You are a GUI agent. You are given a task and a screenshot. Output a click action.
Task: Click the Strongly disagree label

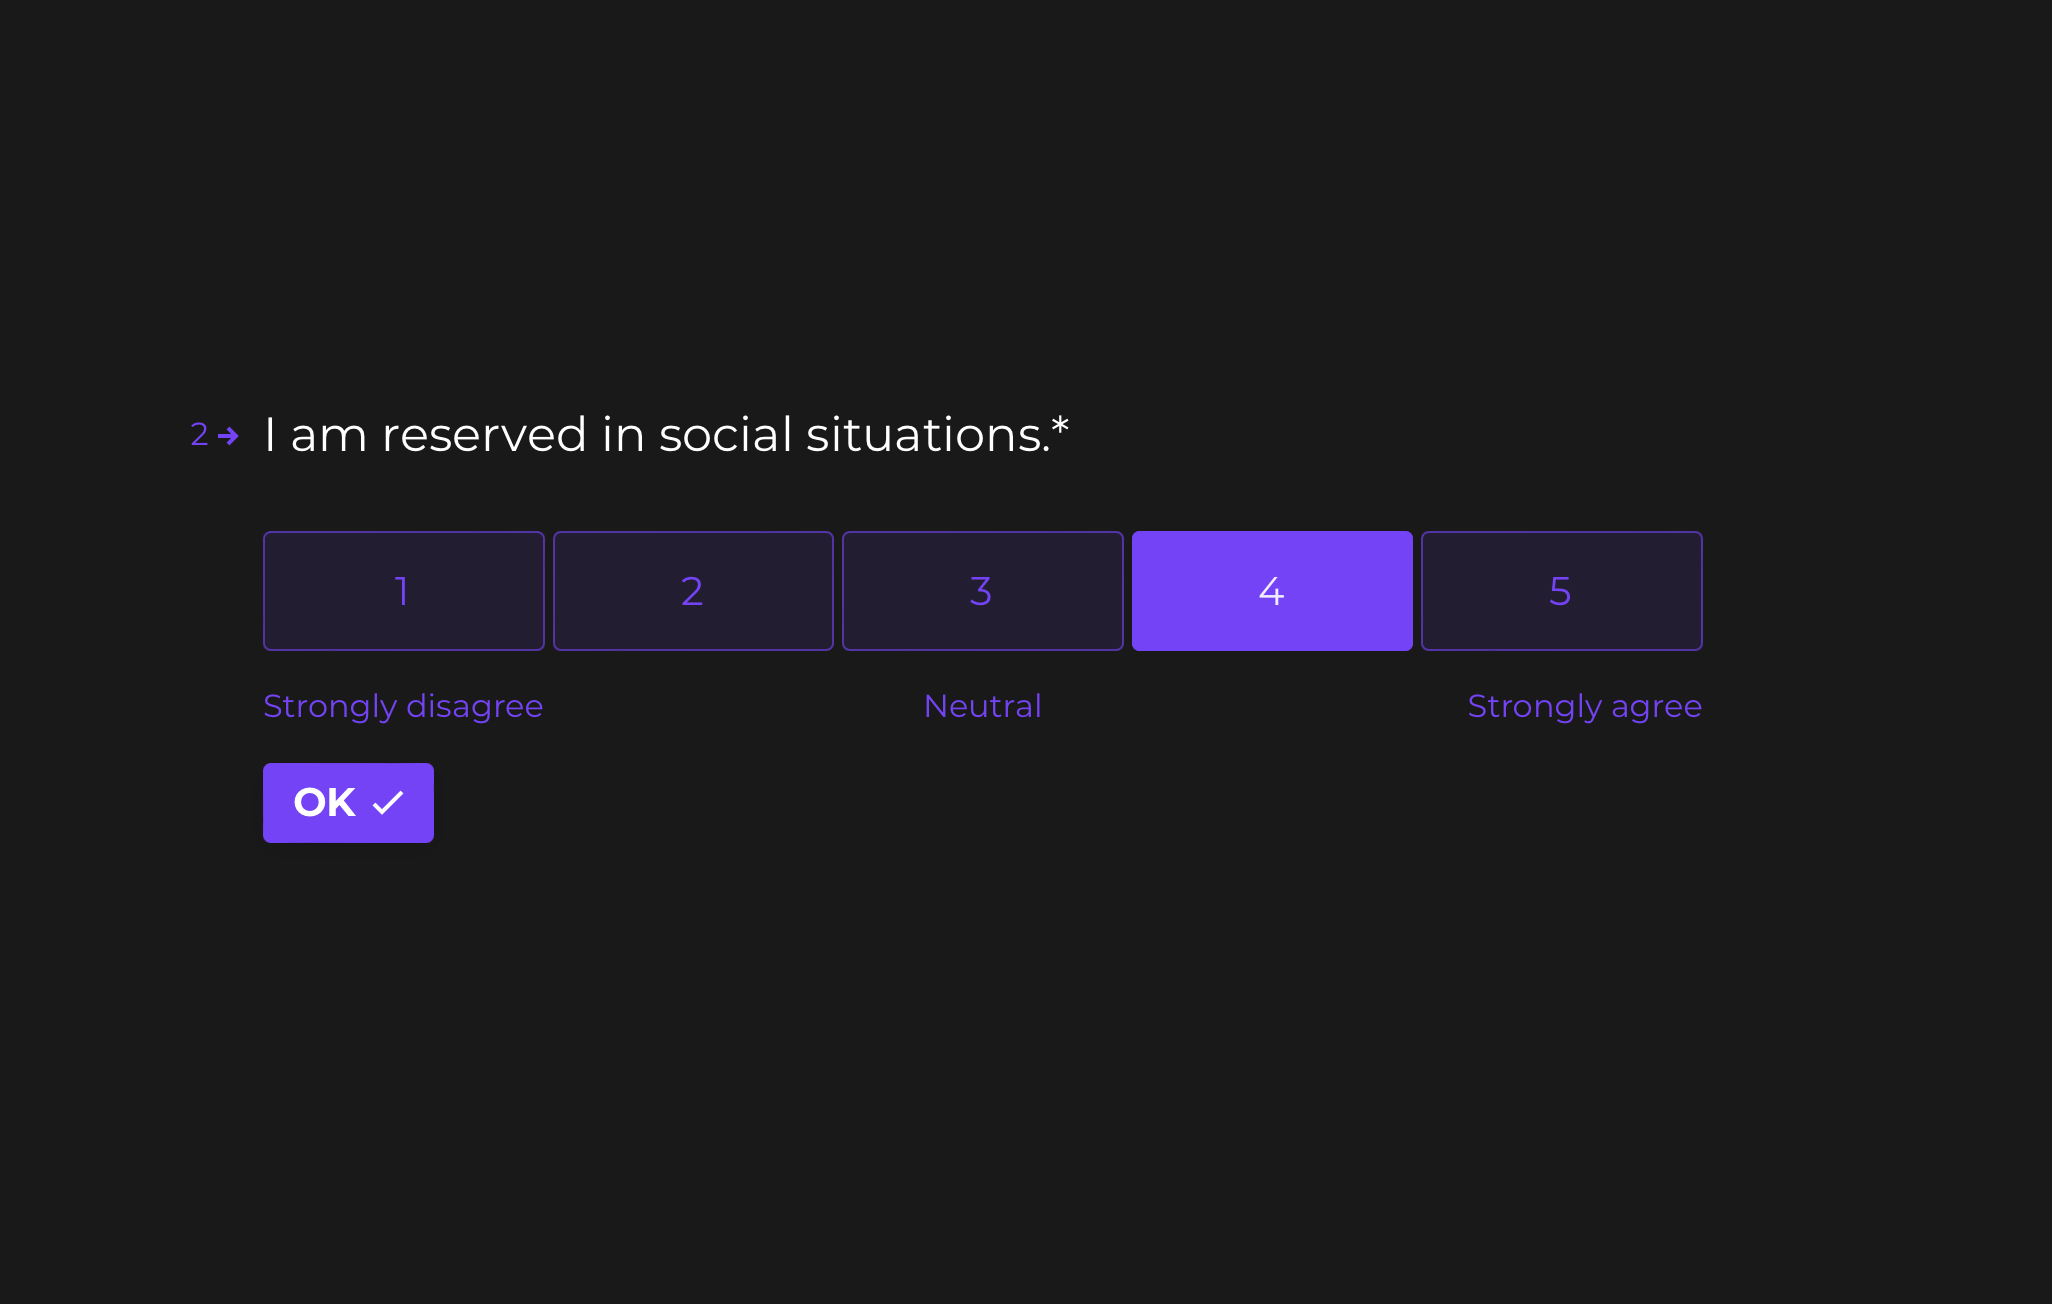tap(403, 705)
